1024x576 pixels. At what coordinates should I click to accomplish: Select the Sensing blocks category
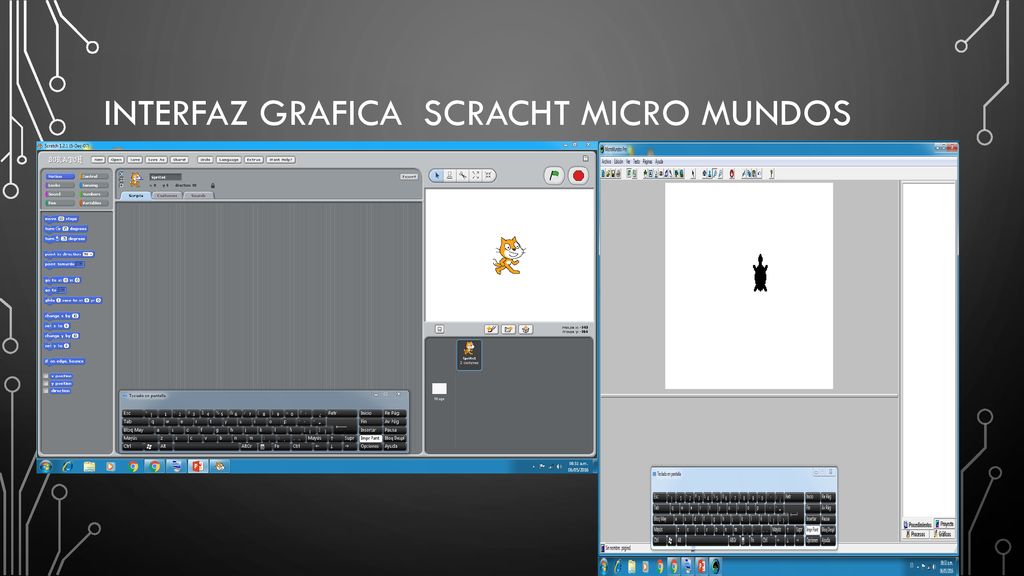[x=93, y=185]
